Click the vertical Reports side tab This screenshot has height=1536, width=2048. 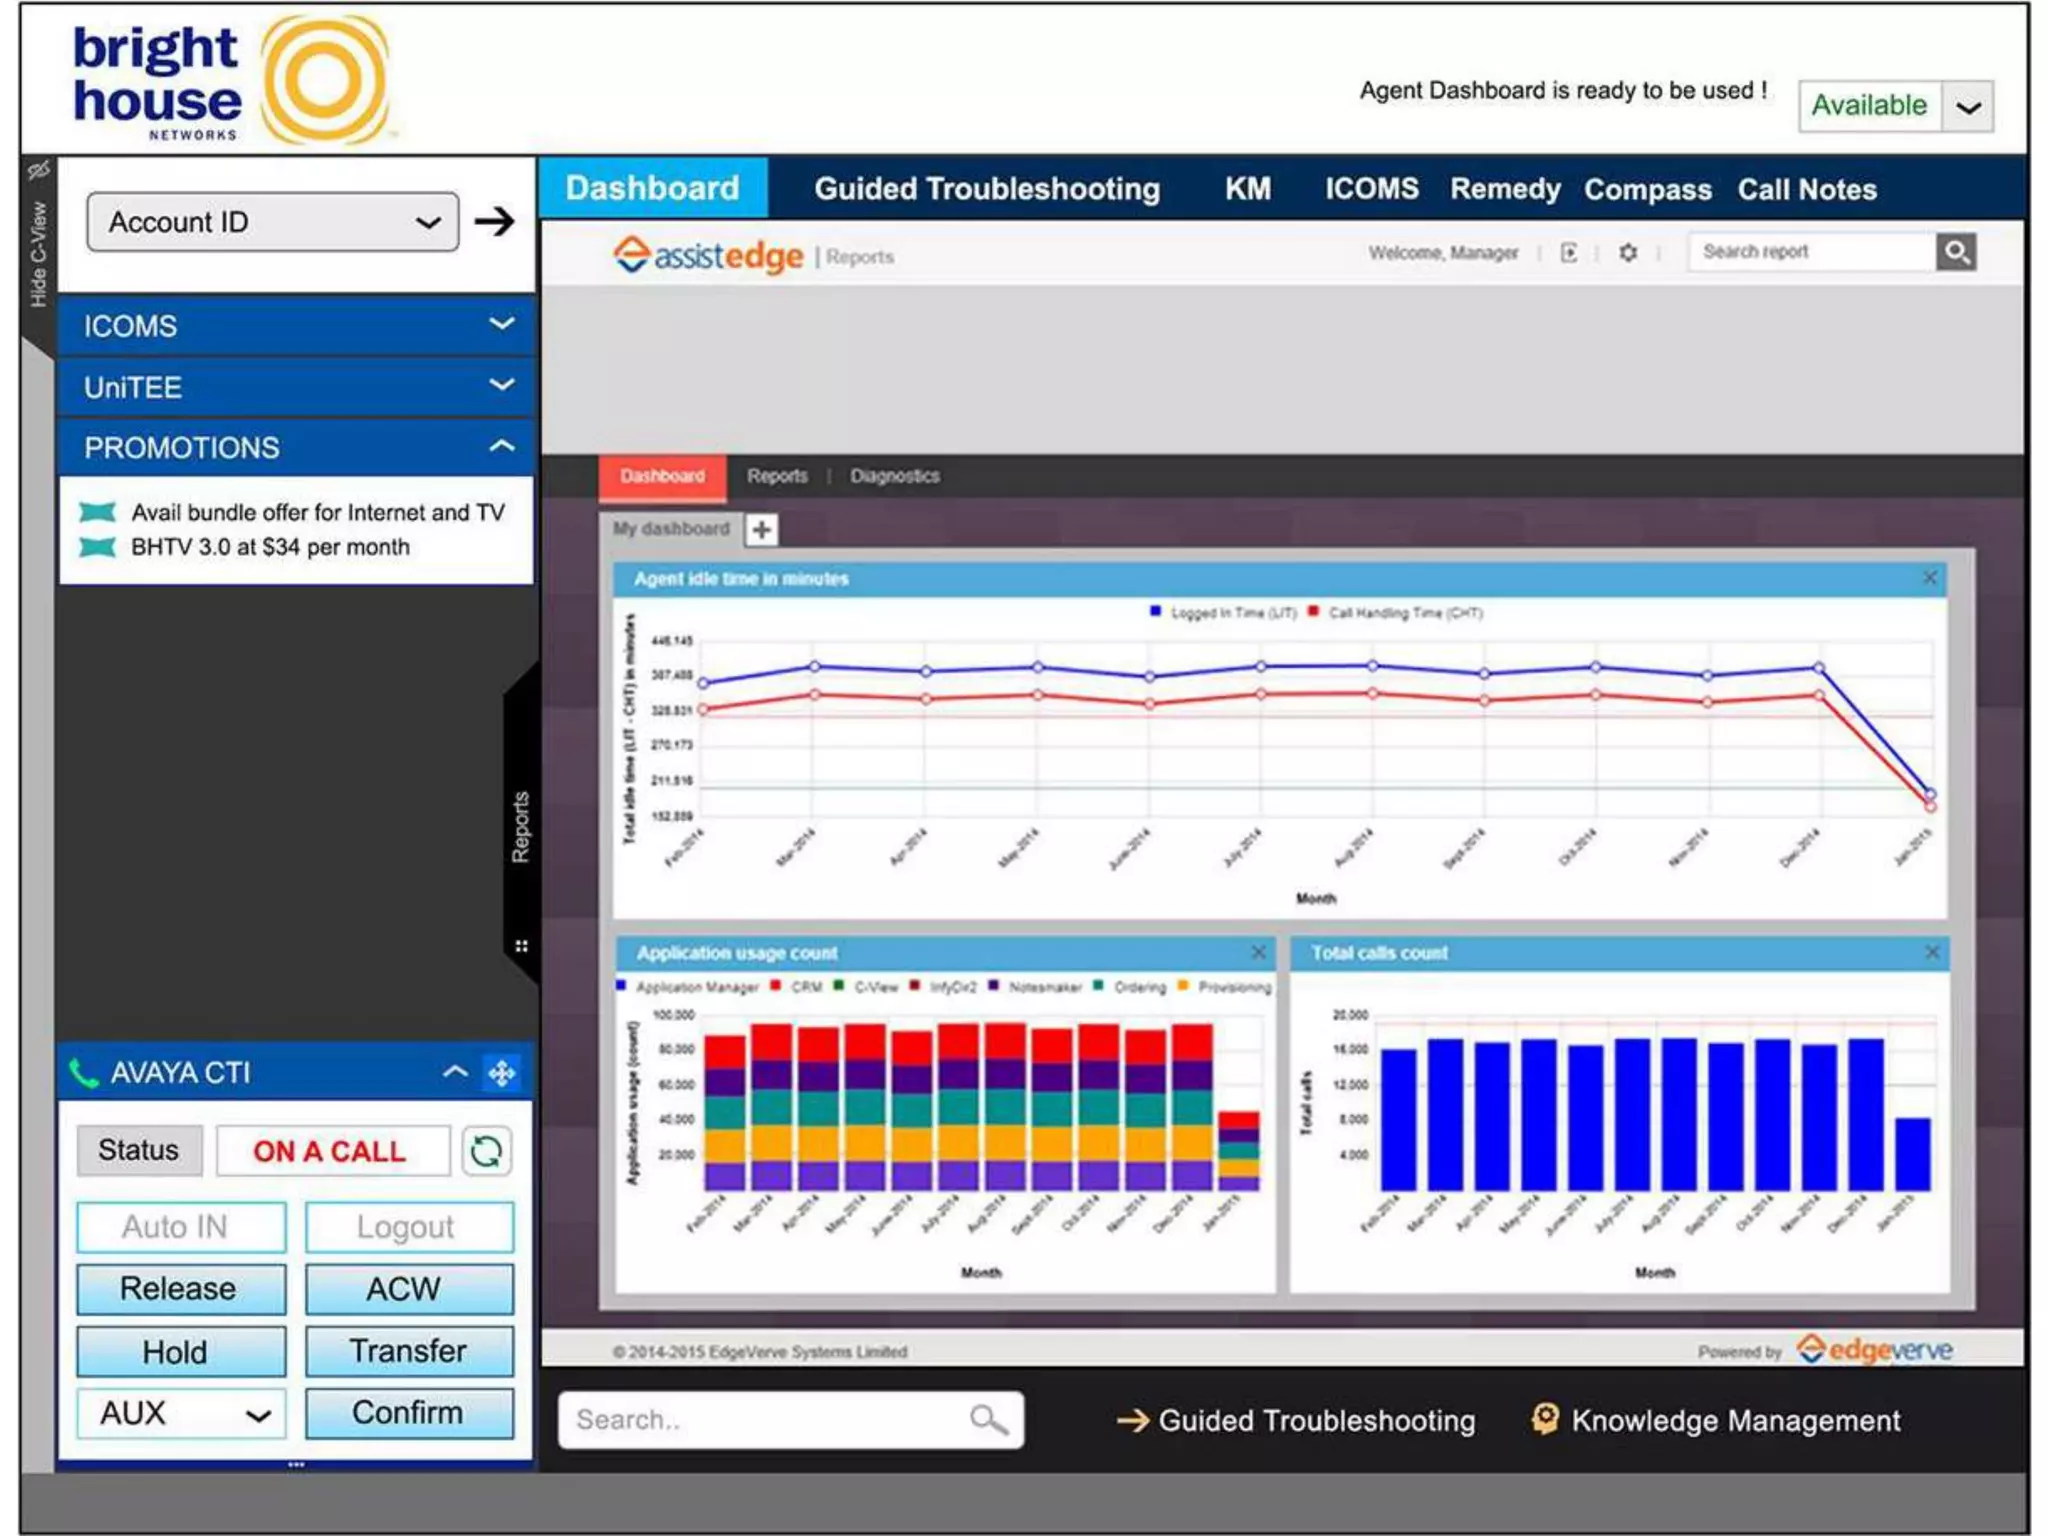point(521,827)
